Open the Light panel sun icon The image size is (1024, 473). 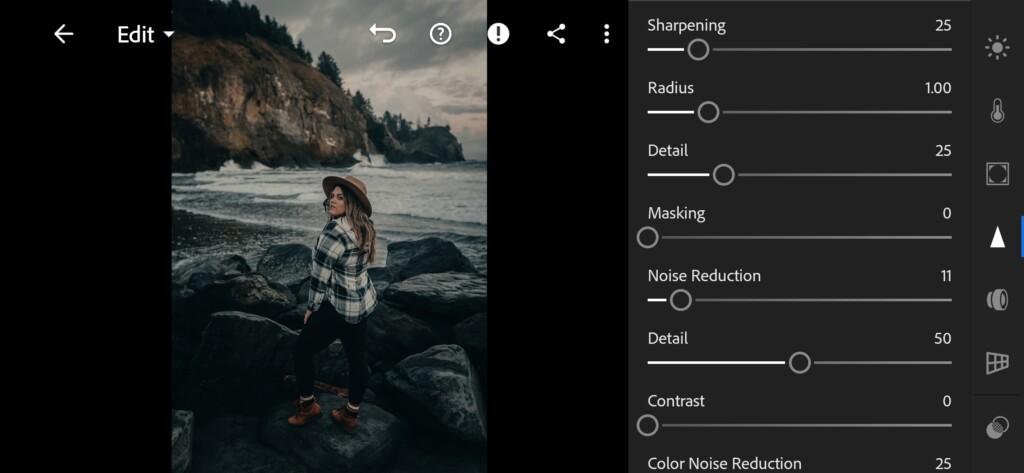997,48
